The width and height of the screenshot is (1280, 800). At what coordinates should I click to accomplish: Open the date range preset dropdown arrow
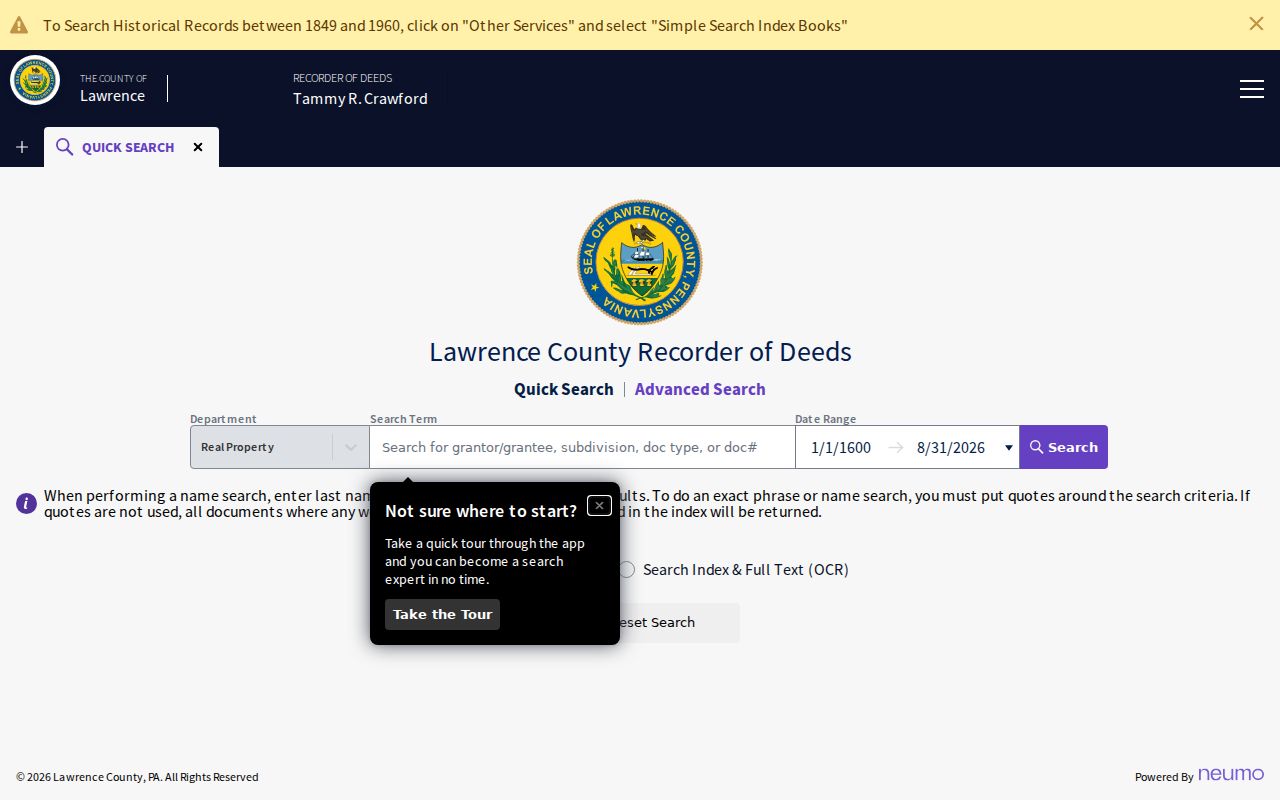coord(1008,448)
